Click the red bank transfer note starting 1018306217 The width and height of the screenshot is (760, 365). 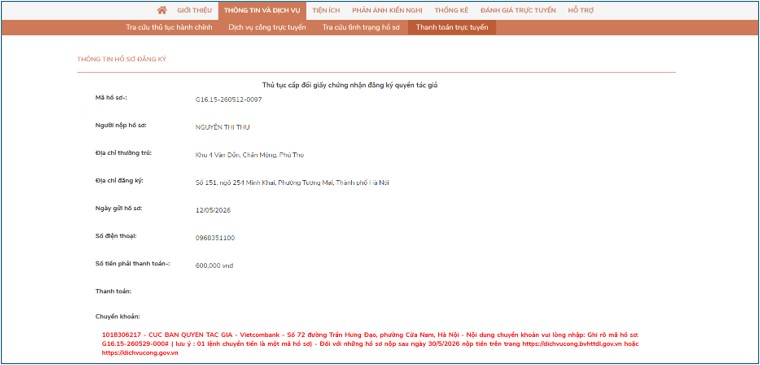(370, 344)
